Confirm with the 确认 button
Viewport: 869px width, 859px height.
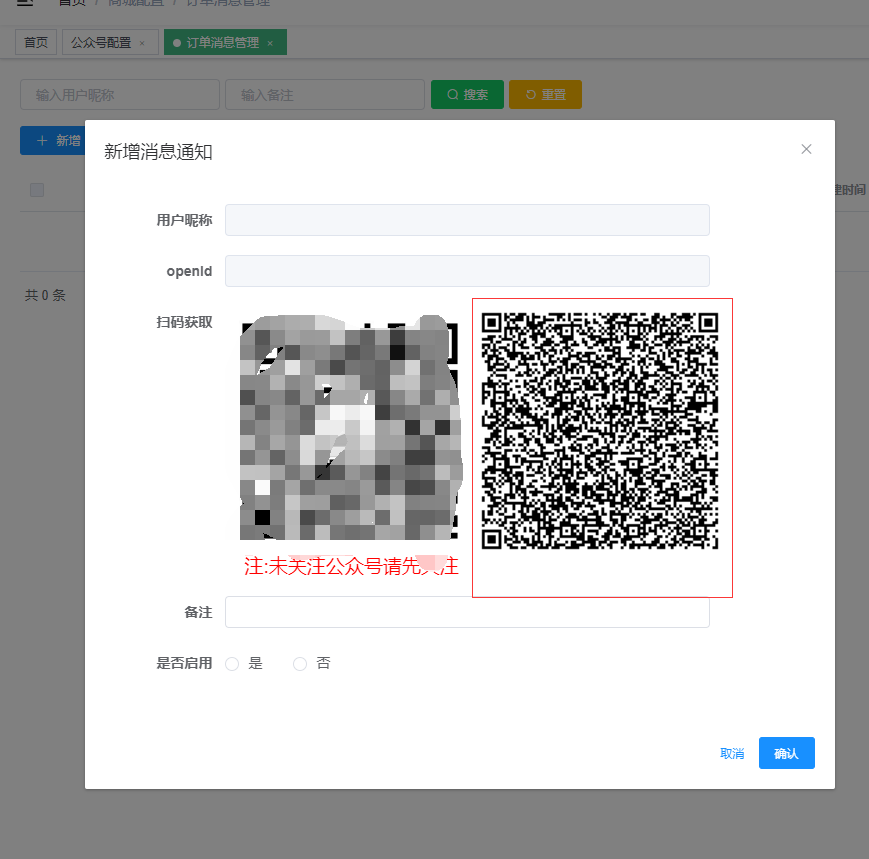pyautogui.click(x=786, y=753)
